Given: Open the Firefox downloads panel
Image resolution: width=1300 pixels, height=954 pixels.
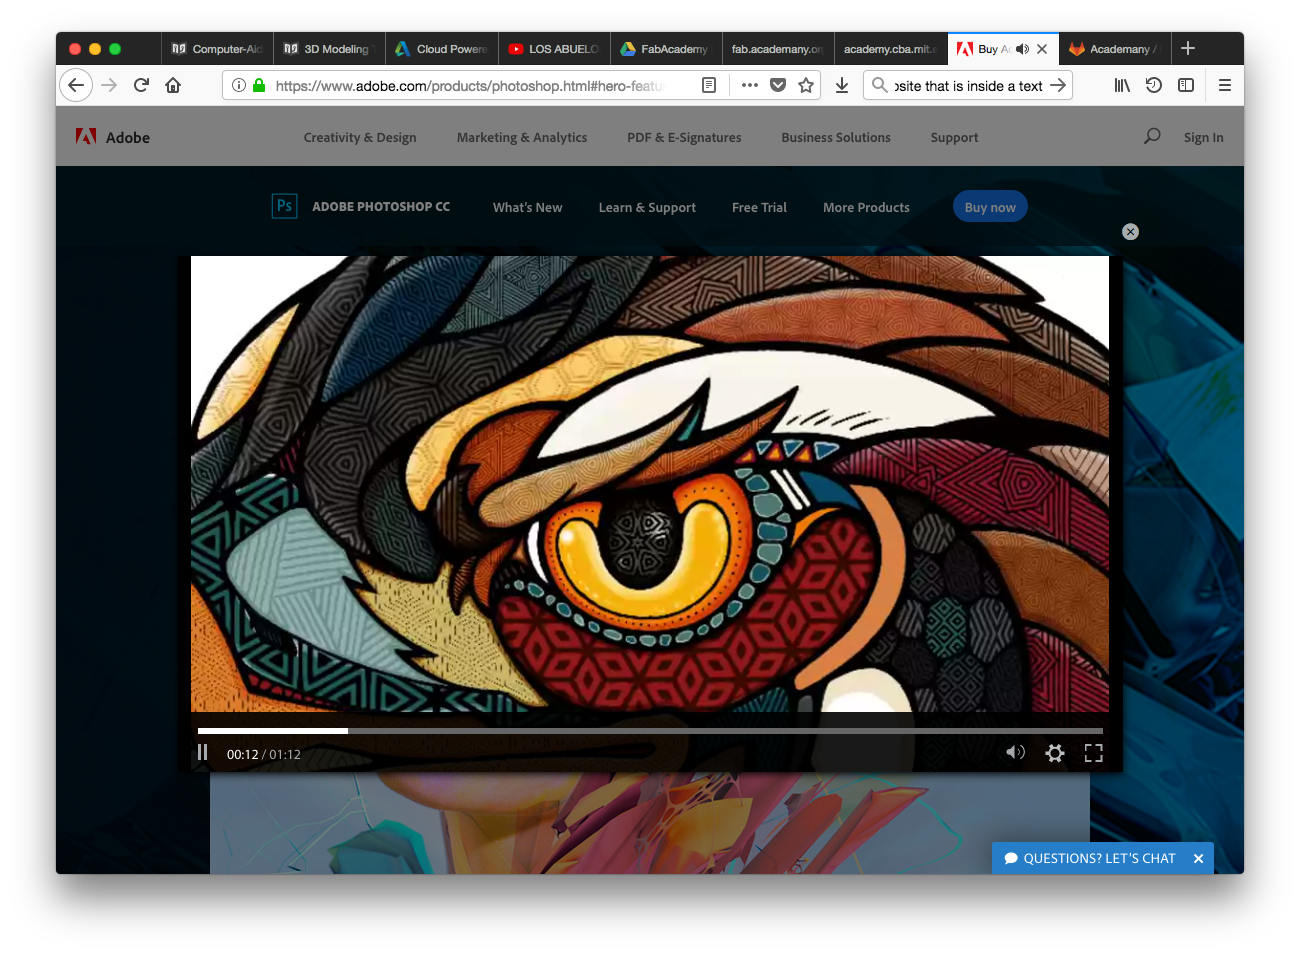Looking at the screenshot, I should click(x=842, y=86).
